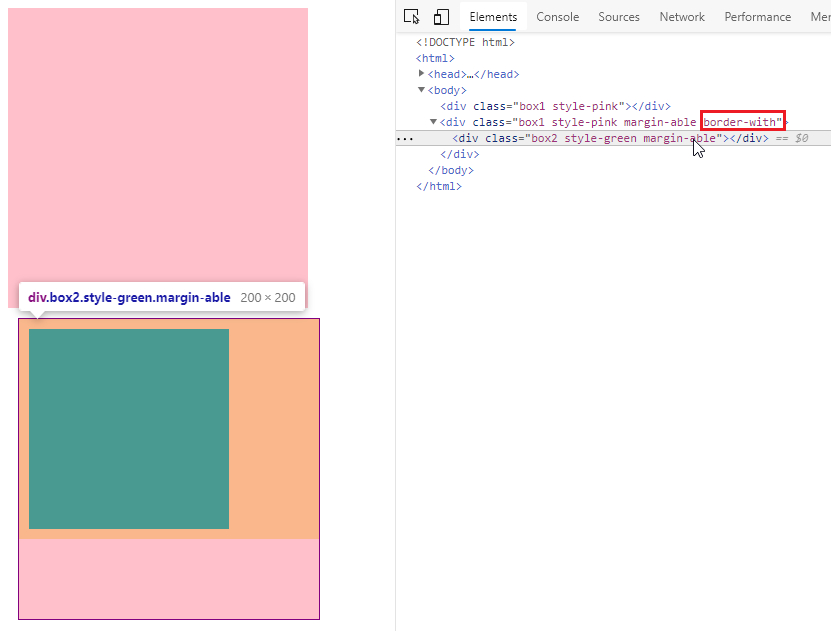
Task: Click the border-with class name text
Action: point(740,122)
